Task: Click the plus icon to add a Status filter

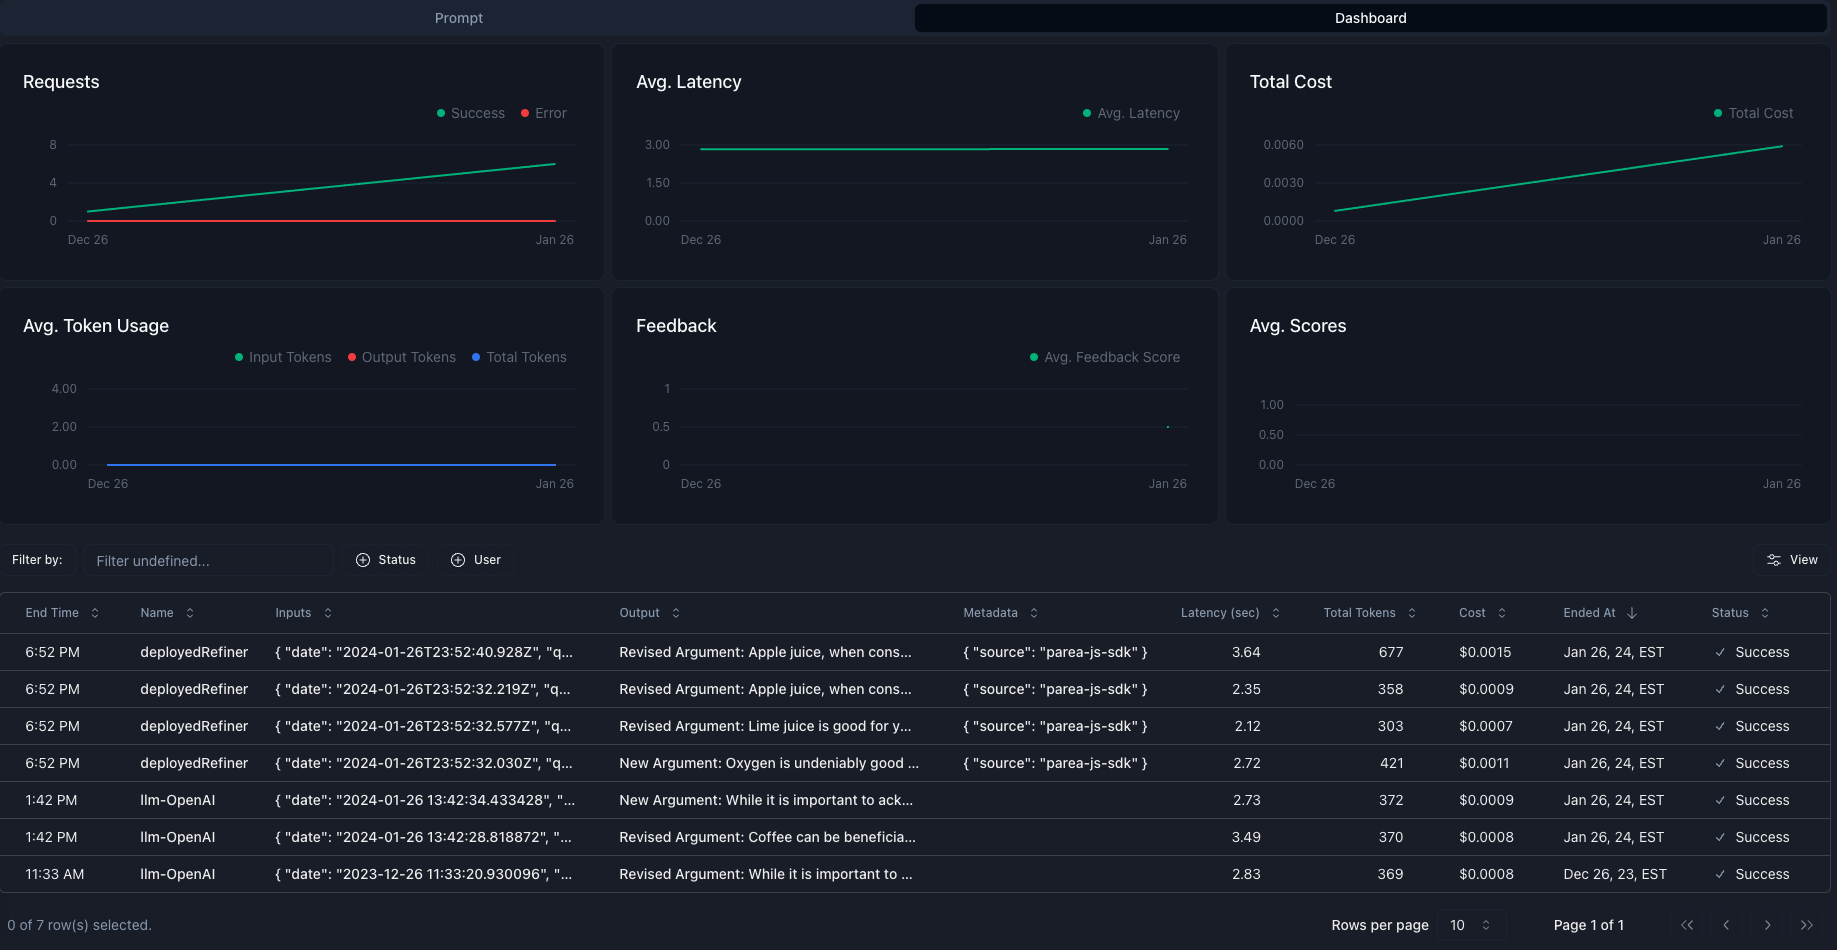Action: 361,559
